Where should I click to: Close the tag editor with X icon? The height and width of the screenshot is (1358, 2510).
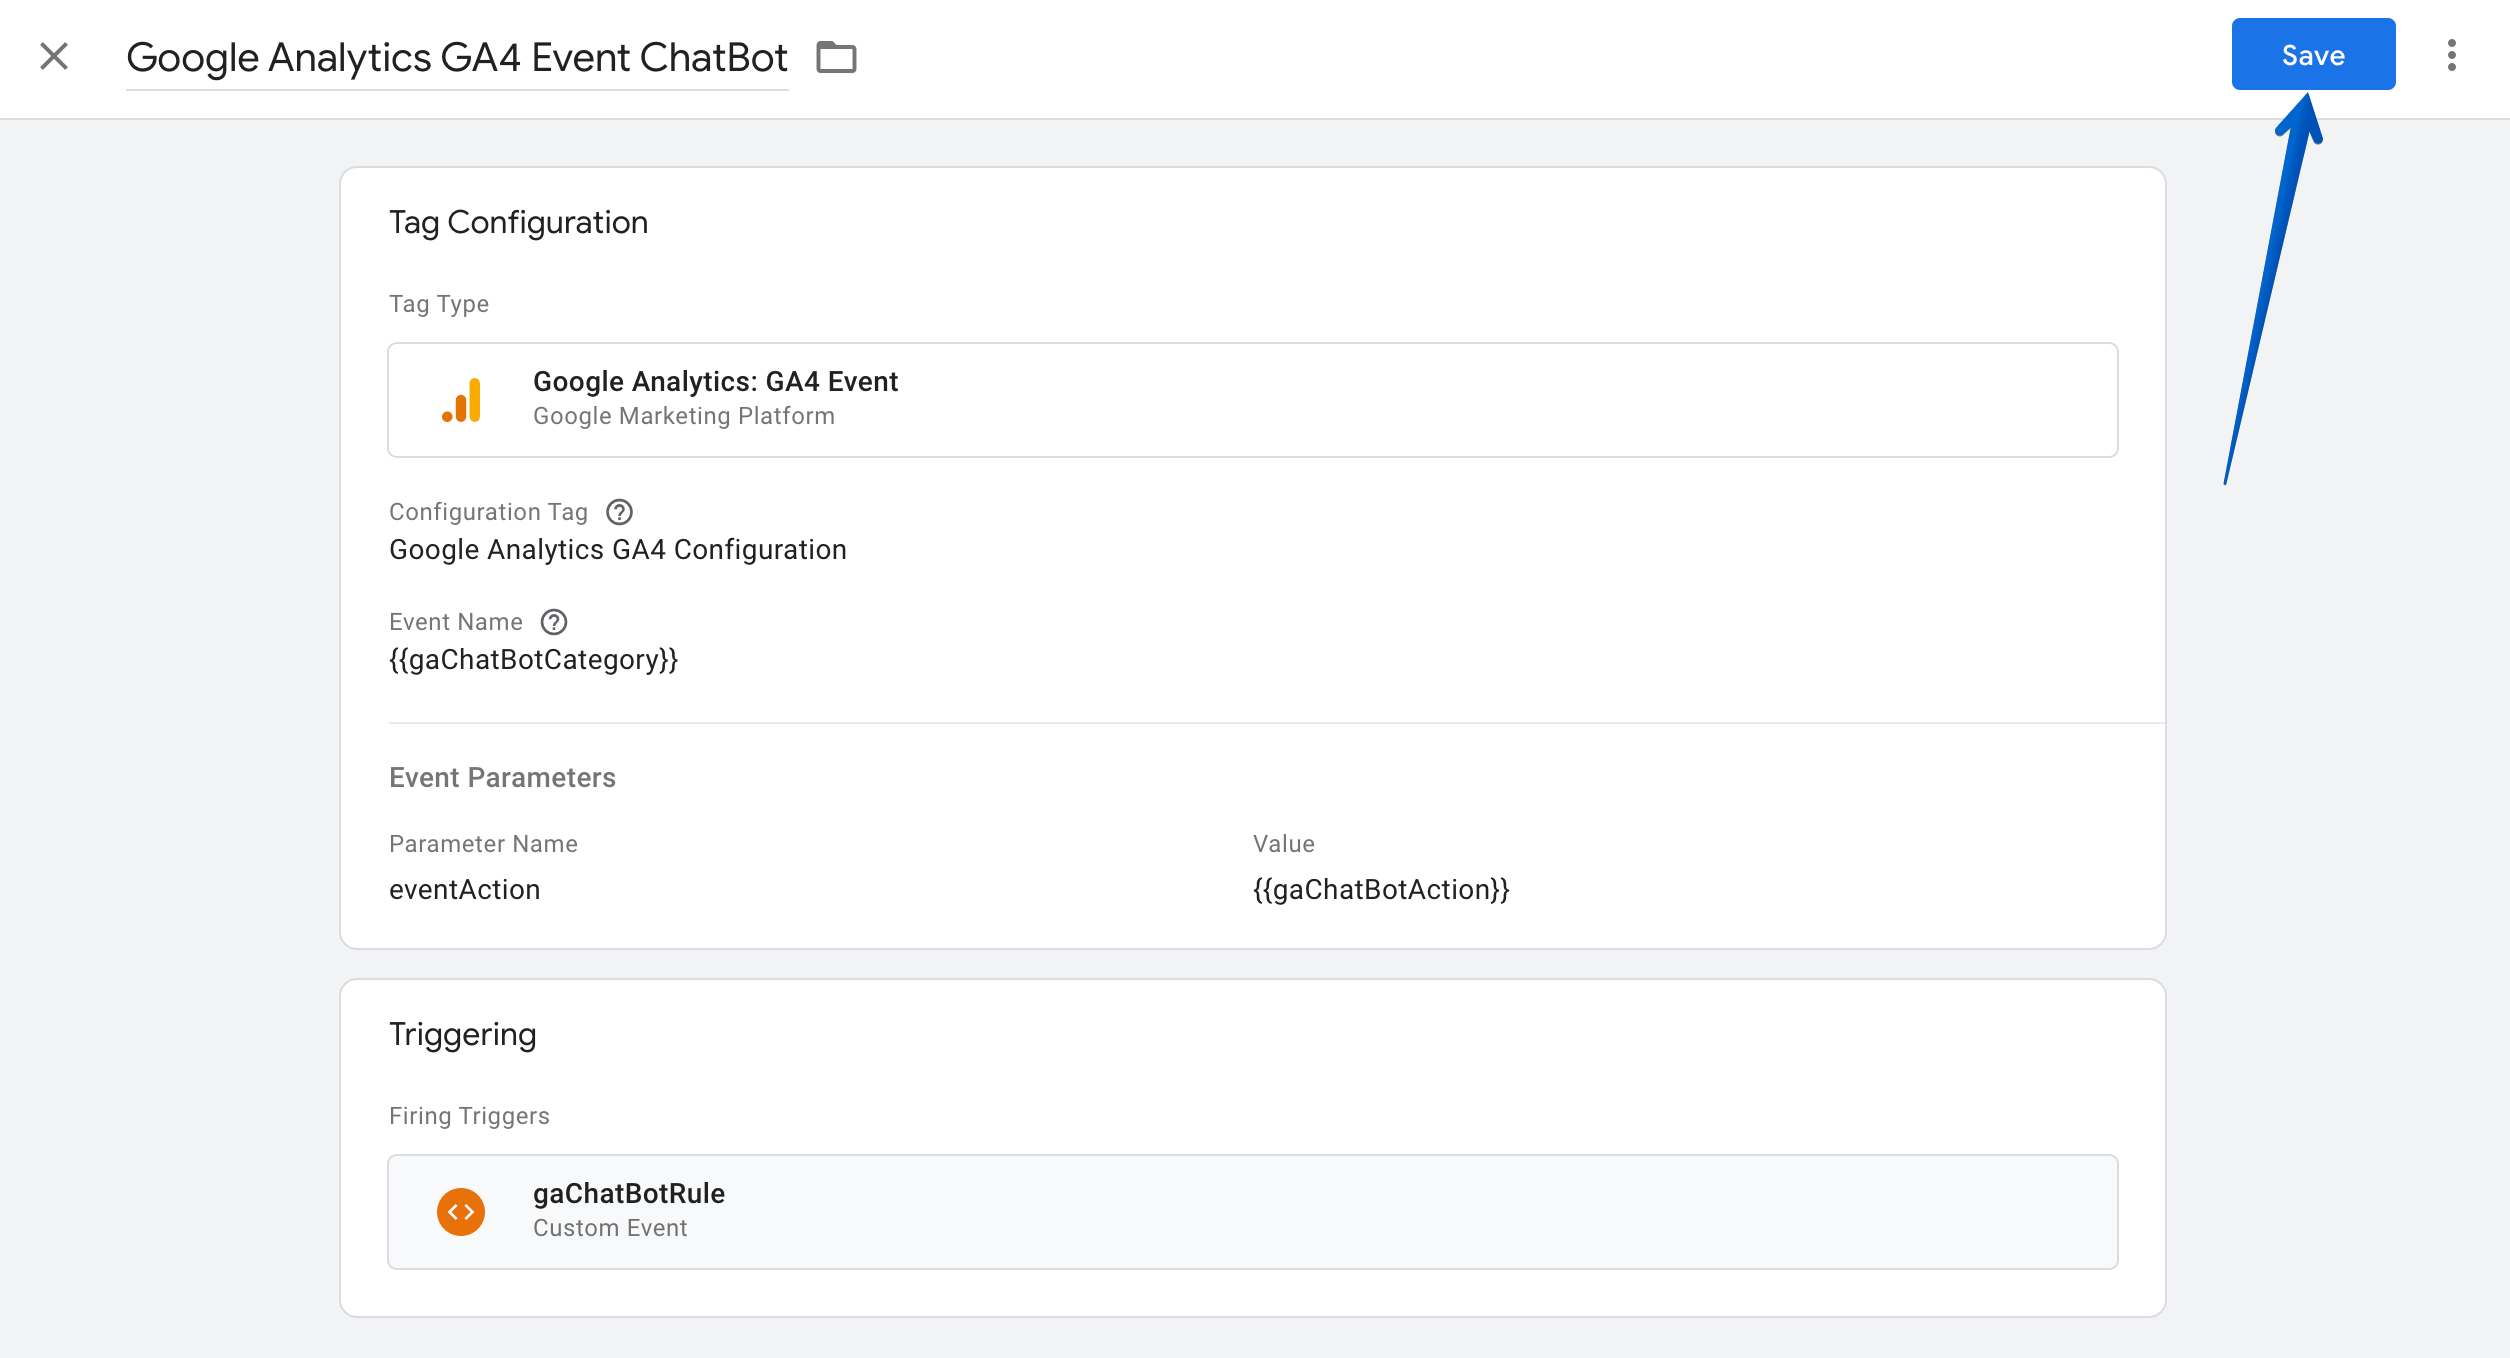pyautogui.click(x=54, y=56)
